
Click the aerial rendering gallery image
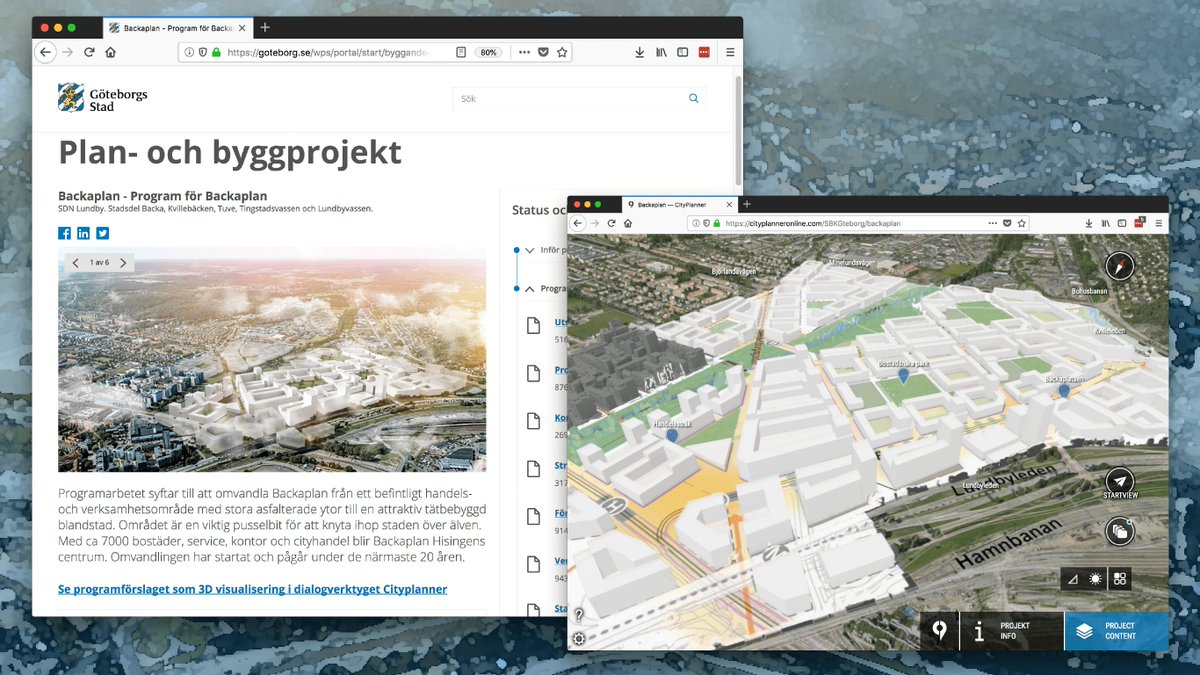click(x=272, y=360)
